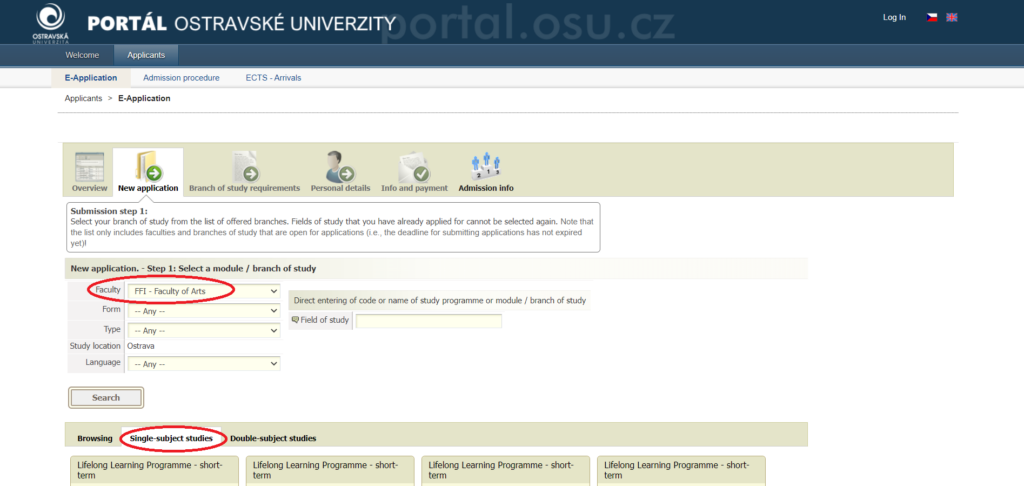This screenshot has height=486, width=1024.
Task: Switch language with the UK flag icon
Action: [x=952, y=18]
